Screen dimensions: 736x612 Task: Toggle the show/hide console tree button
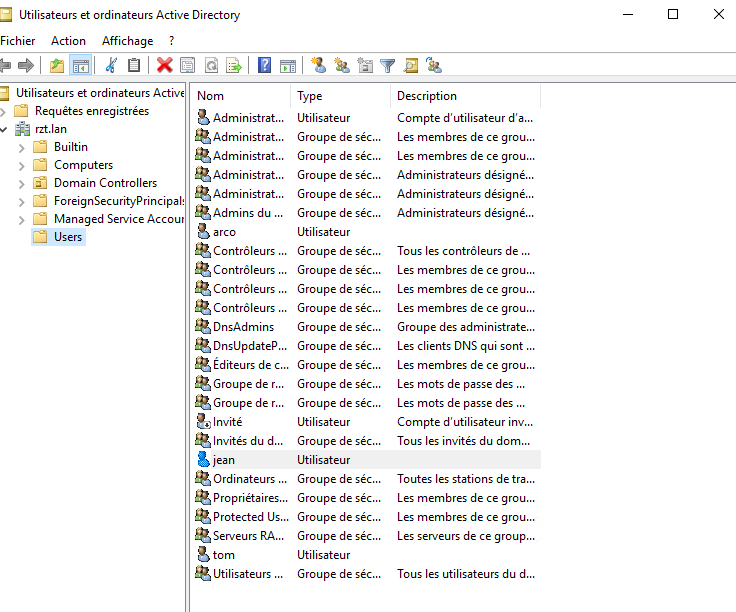[81, 65]
